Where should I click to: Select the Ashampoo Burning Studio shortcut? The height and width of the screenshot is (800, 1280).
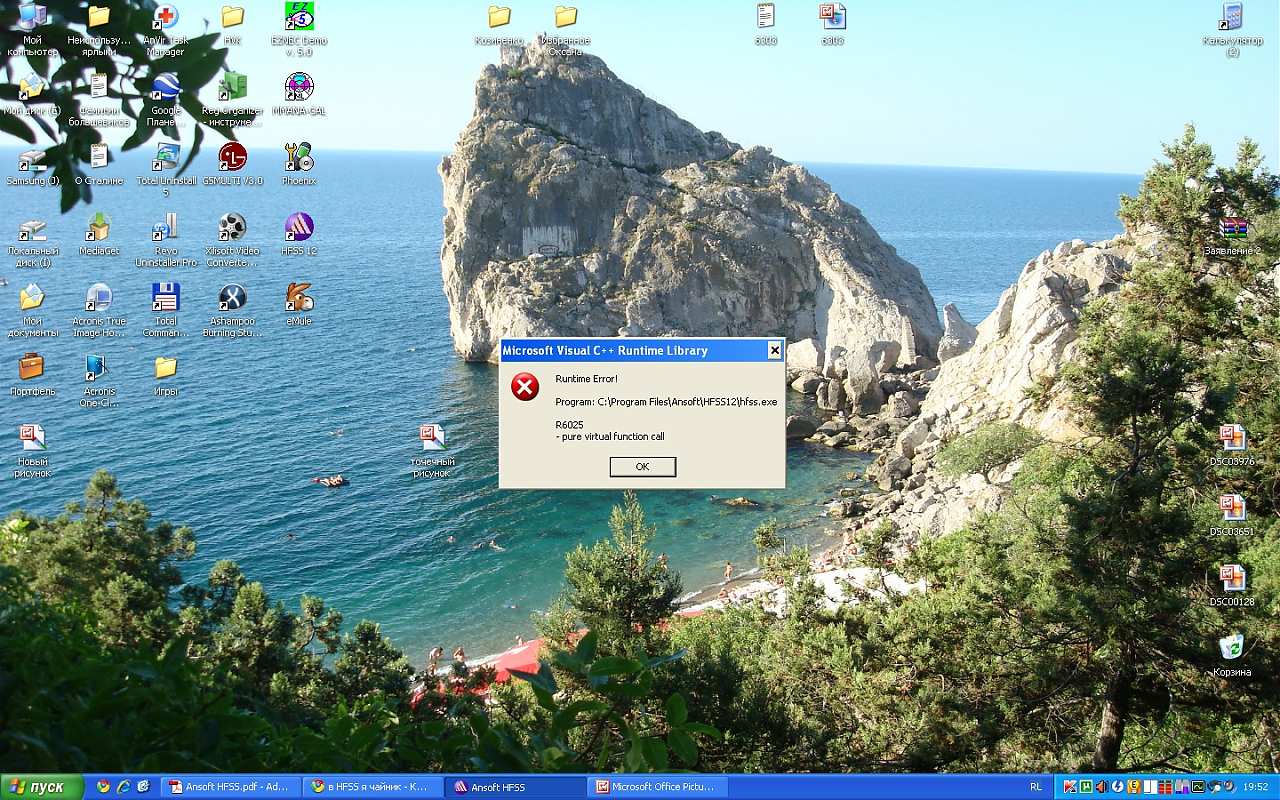click(232, 309)
